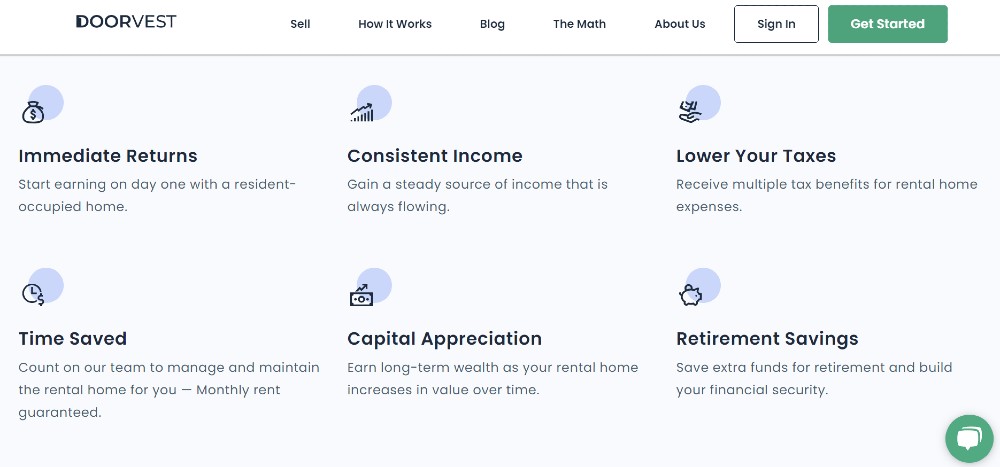Click the Sign In button
1000x467 pixels.
point(776,24)
